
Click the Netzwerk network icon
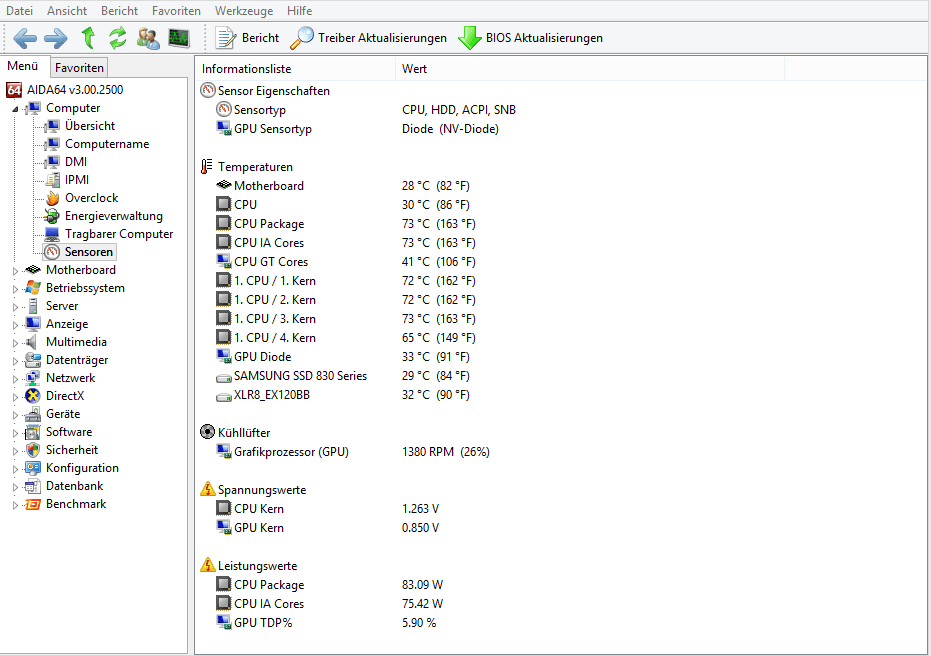[x=33, y=378]
